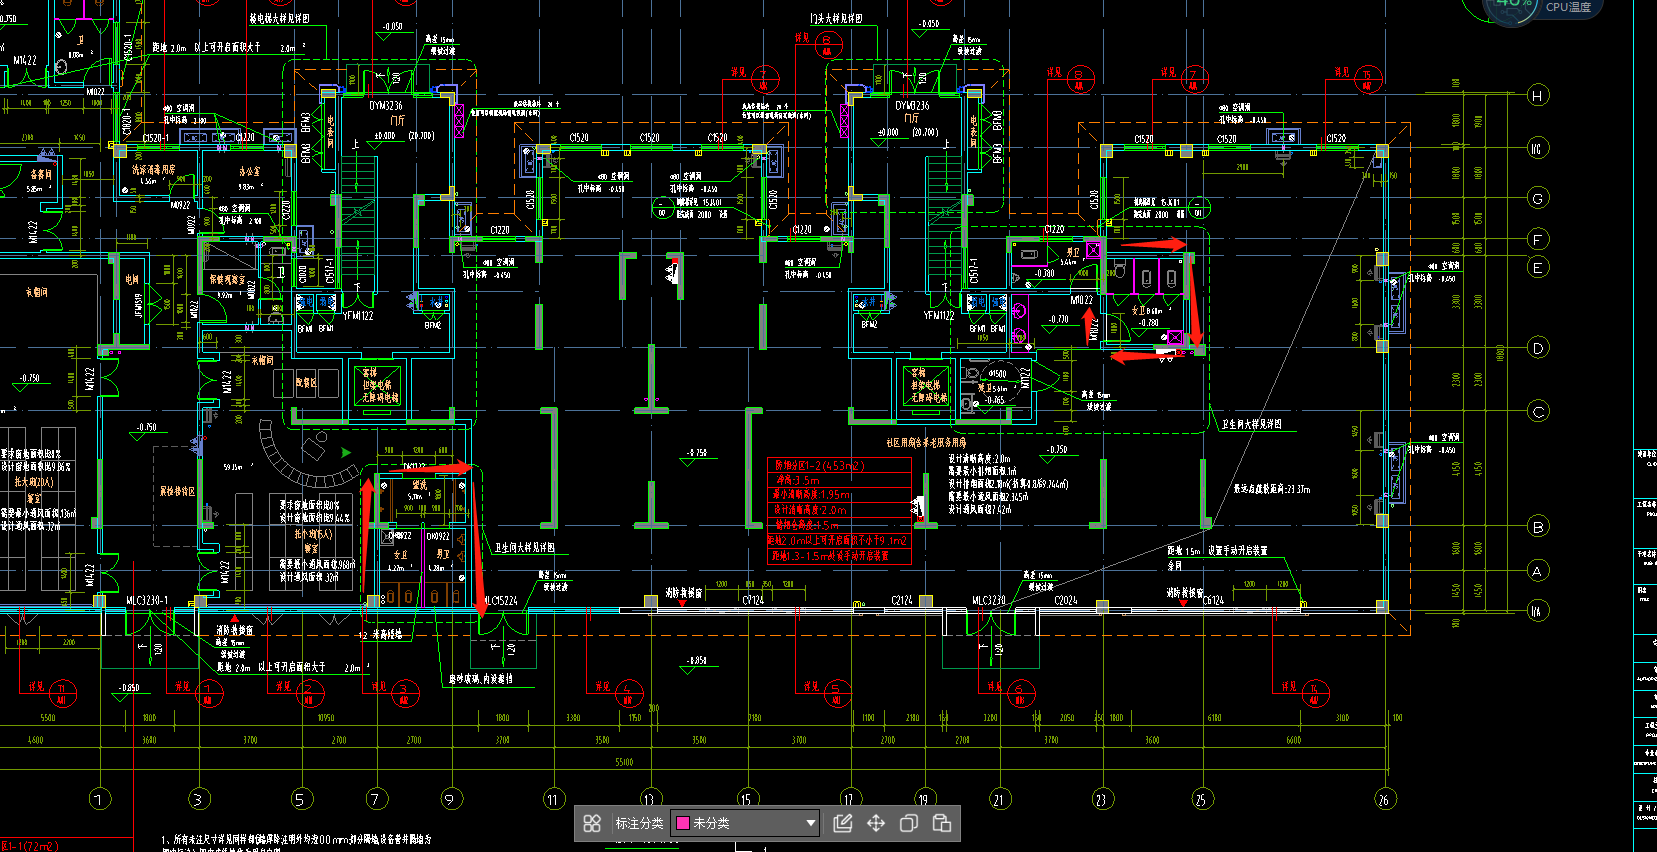Select the red text 净高:3.5m

click(x=797, y=480)
